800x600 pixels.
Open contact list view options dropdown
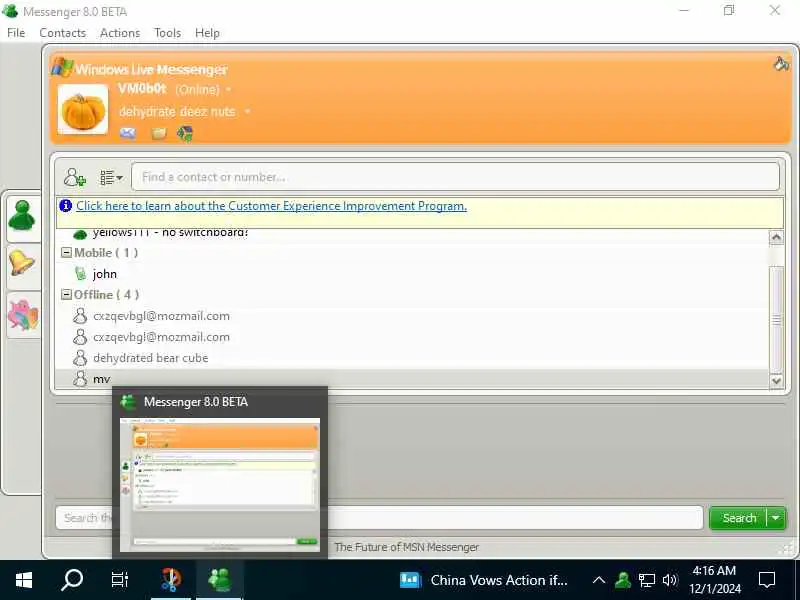click(111, 178)
